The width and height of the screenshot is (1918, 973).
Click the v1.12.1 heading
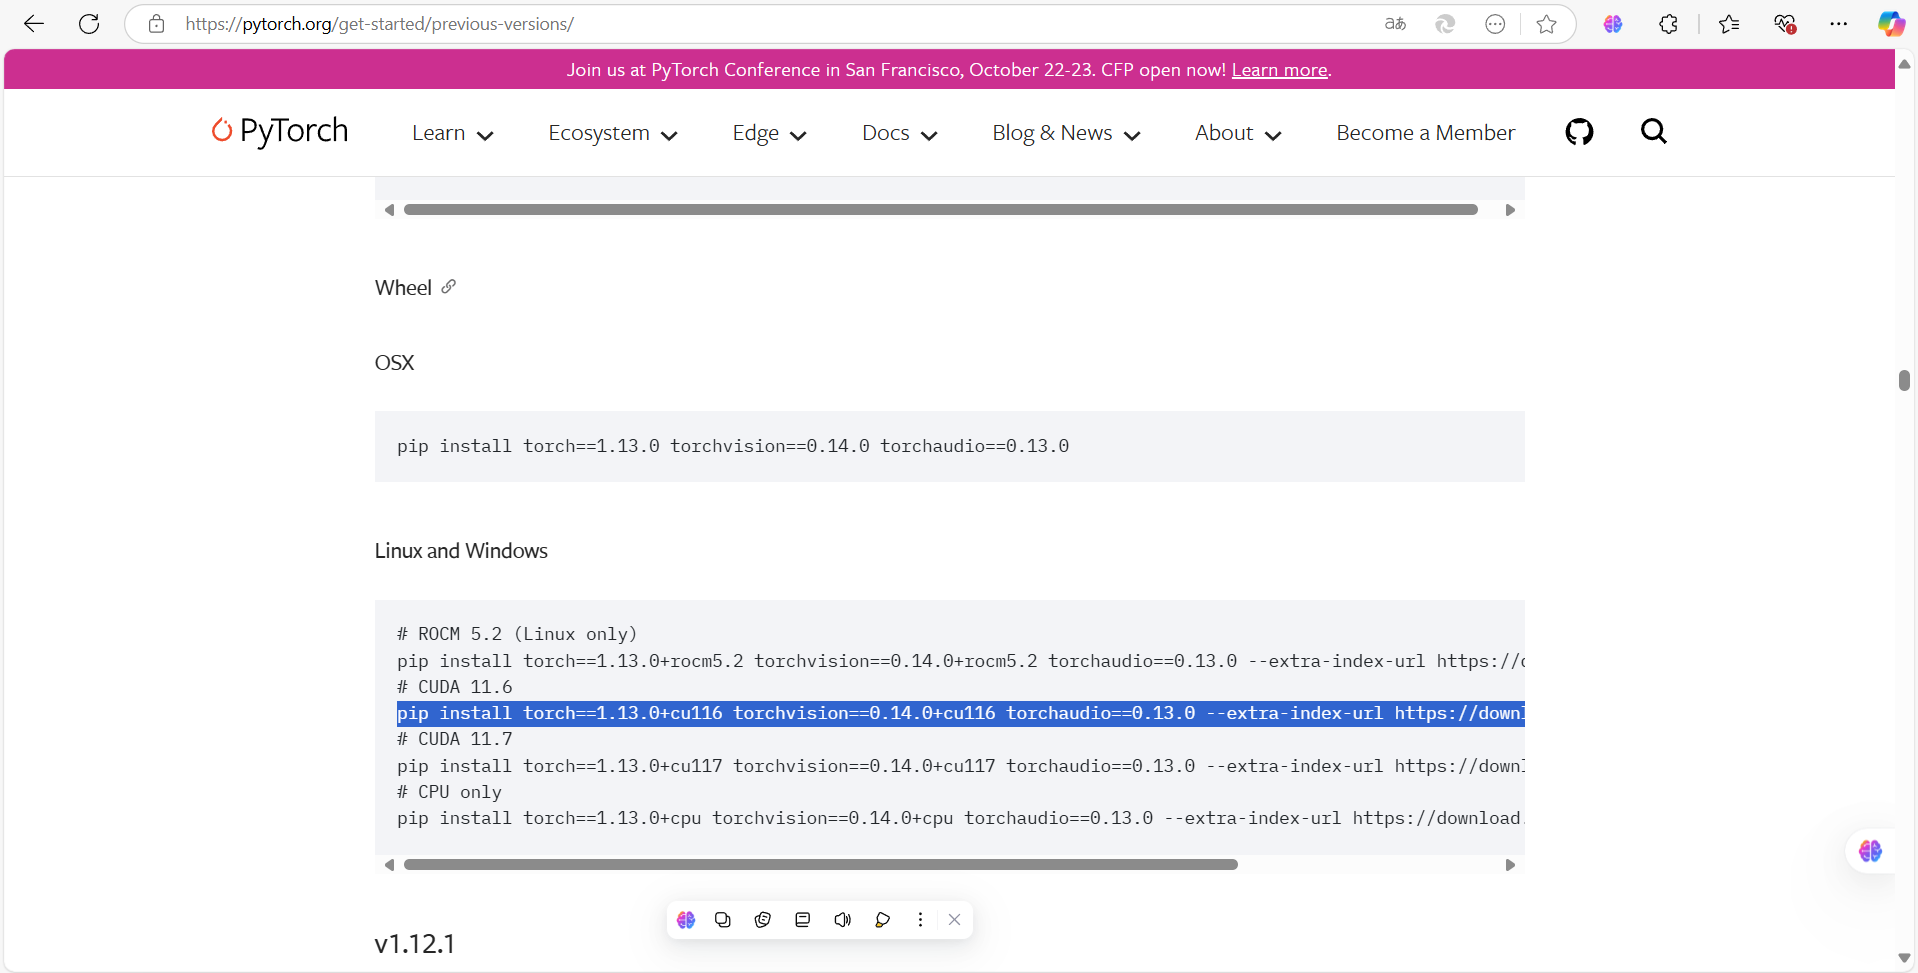[x=415, y=943]
